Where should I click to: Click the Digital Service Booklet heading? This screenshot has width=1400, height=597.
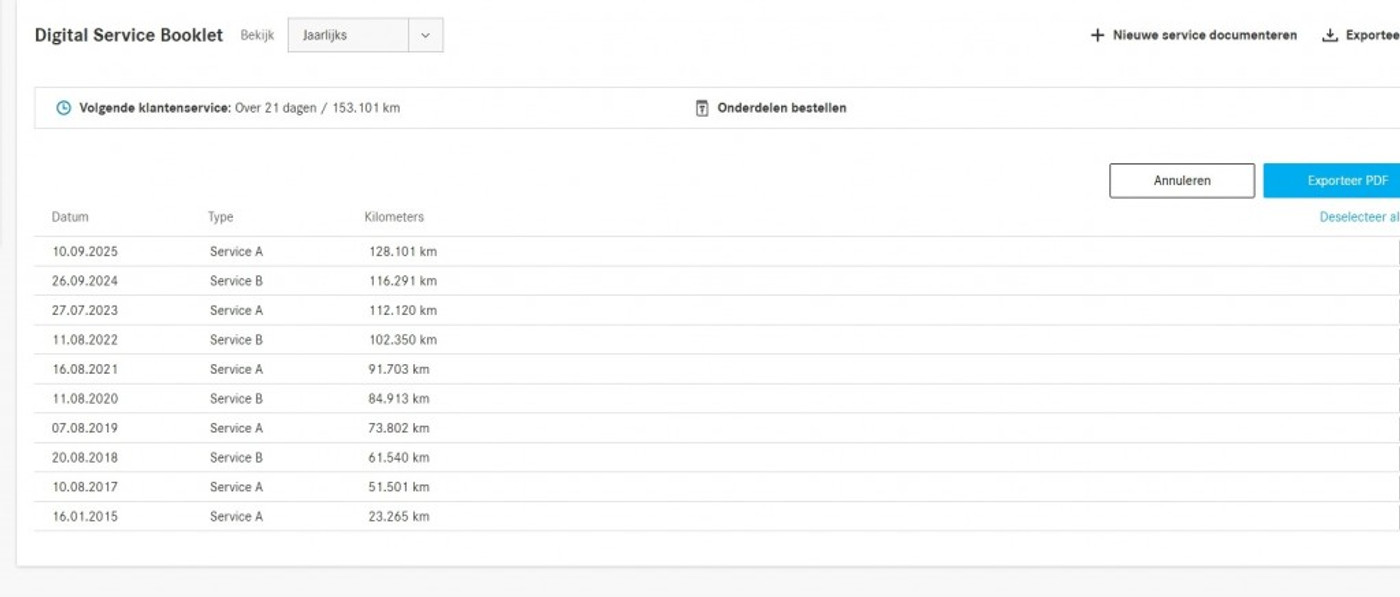[x=129, y=35]
